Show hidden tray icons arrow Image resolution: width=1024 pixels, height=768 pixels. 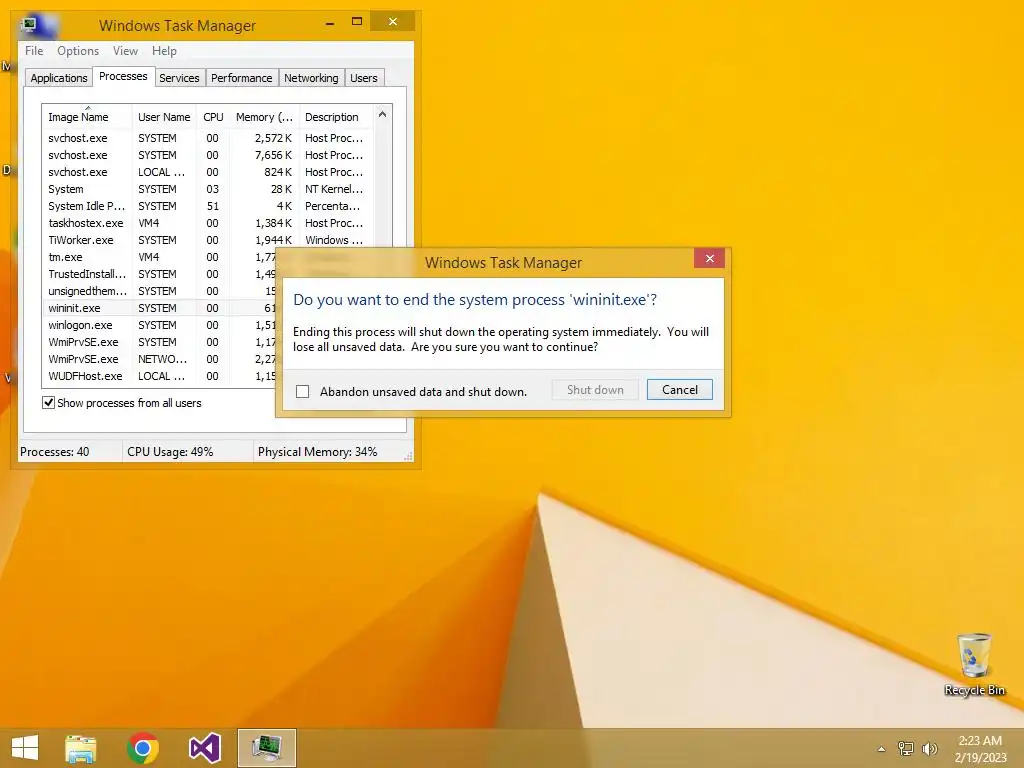[882, 749]
